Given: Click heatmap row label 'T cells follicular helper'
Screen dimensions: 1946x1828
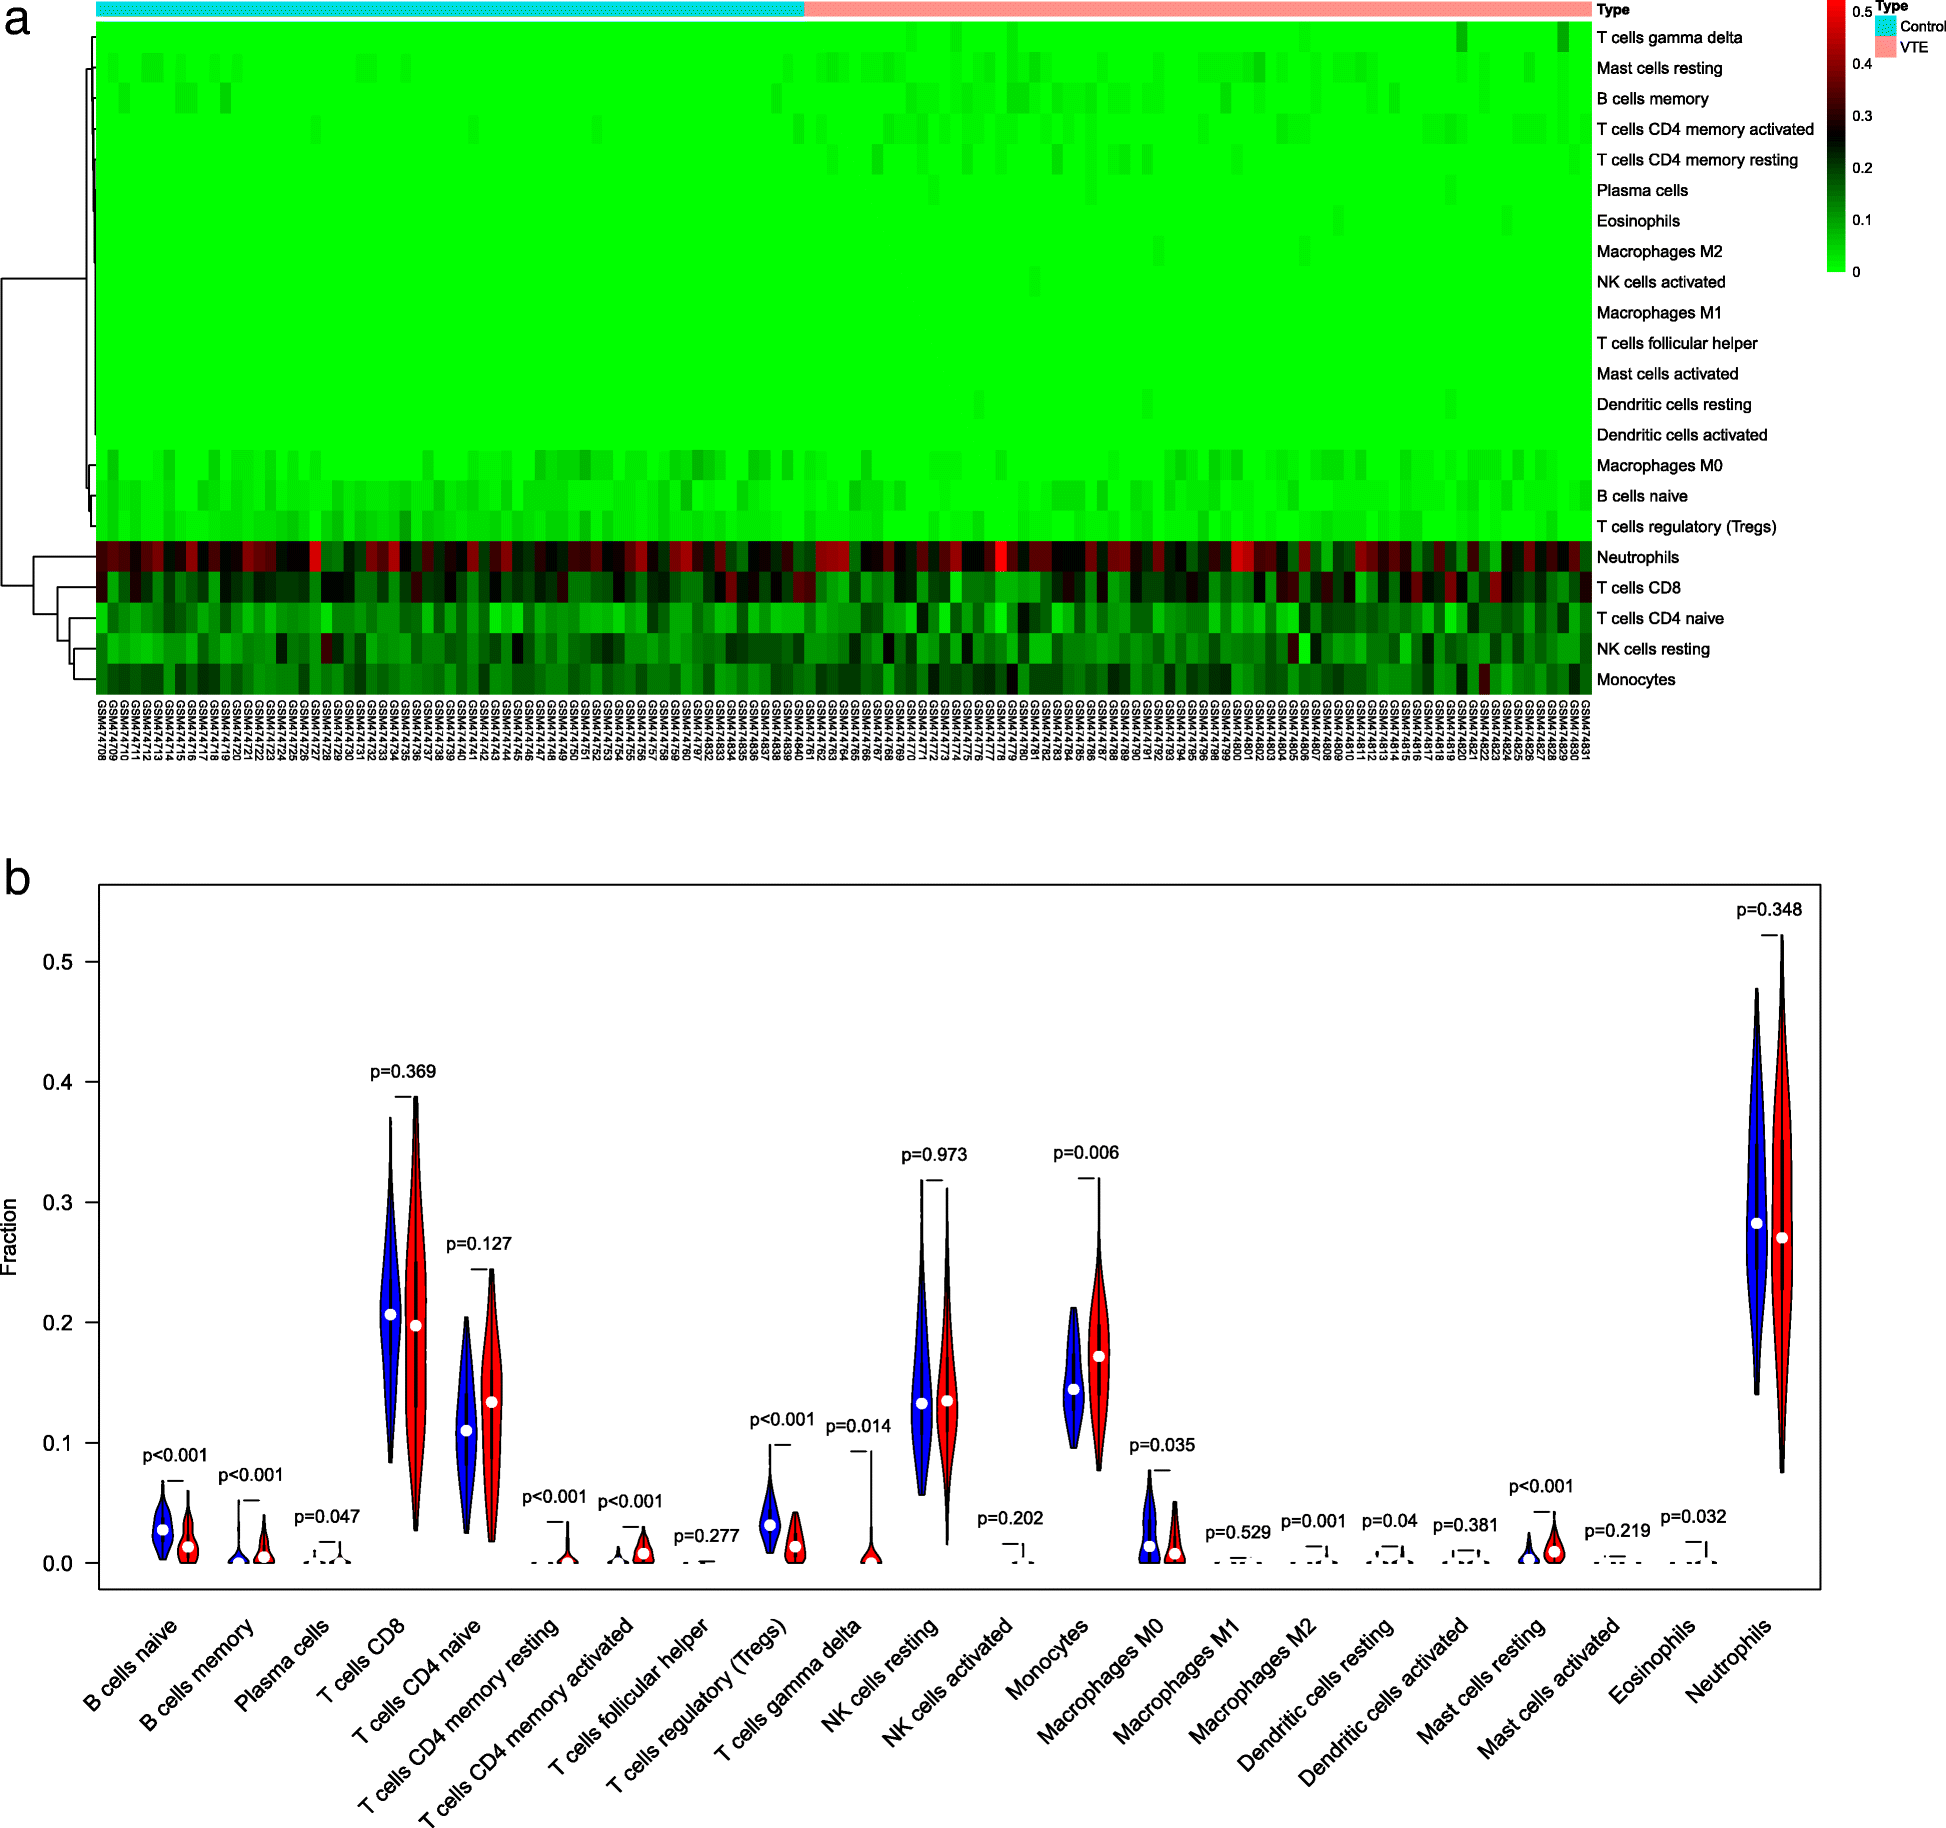Looking at the screenshot, I should pyautogui.click(x=1677, y=343).
